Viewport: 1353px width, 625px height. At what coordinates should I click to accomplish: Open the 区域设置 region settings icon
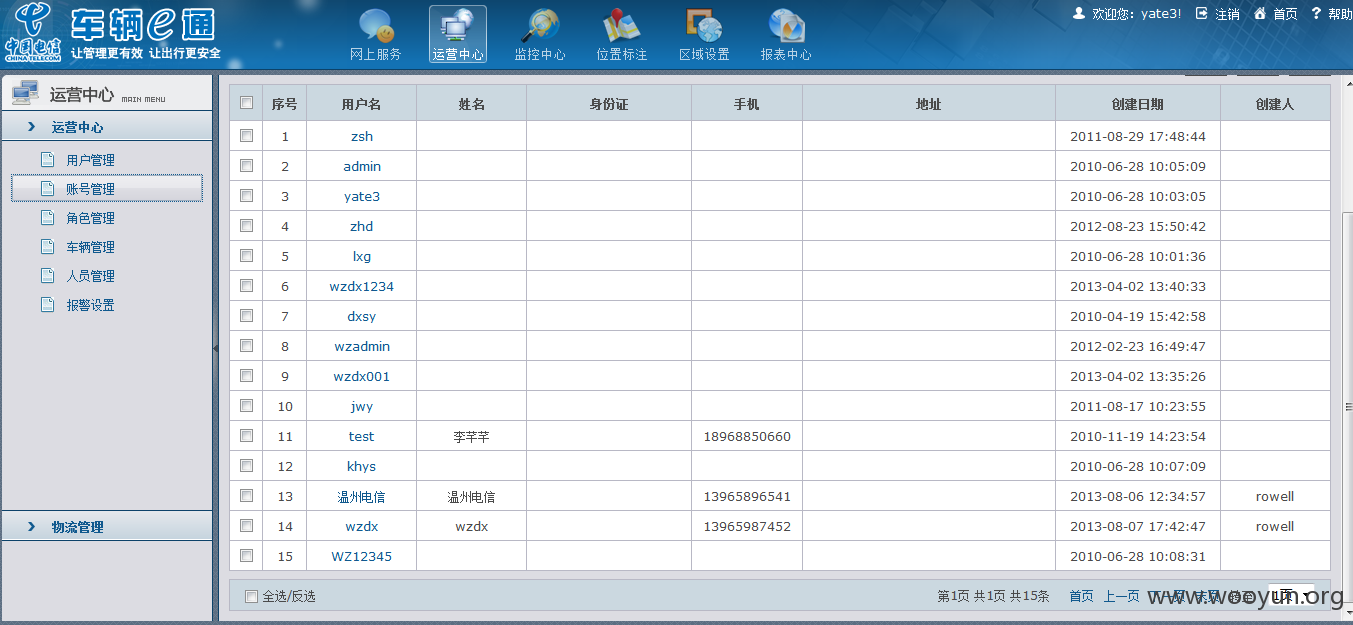pyautogui.click(x=704, y=25)
